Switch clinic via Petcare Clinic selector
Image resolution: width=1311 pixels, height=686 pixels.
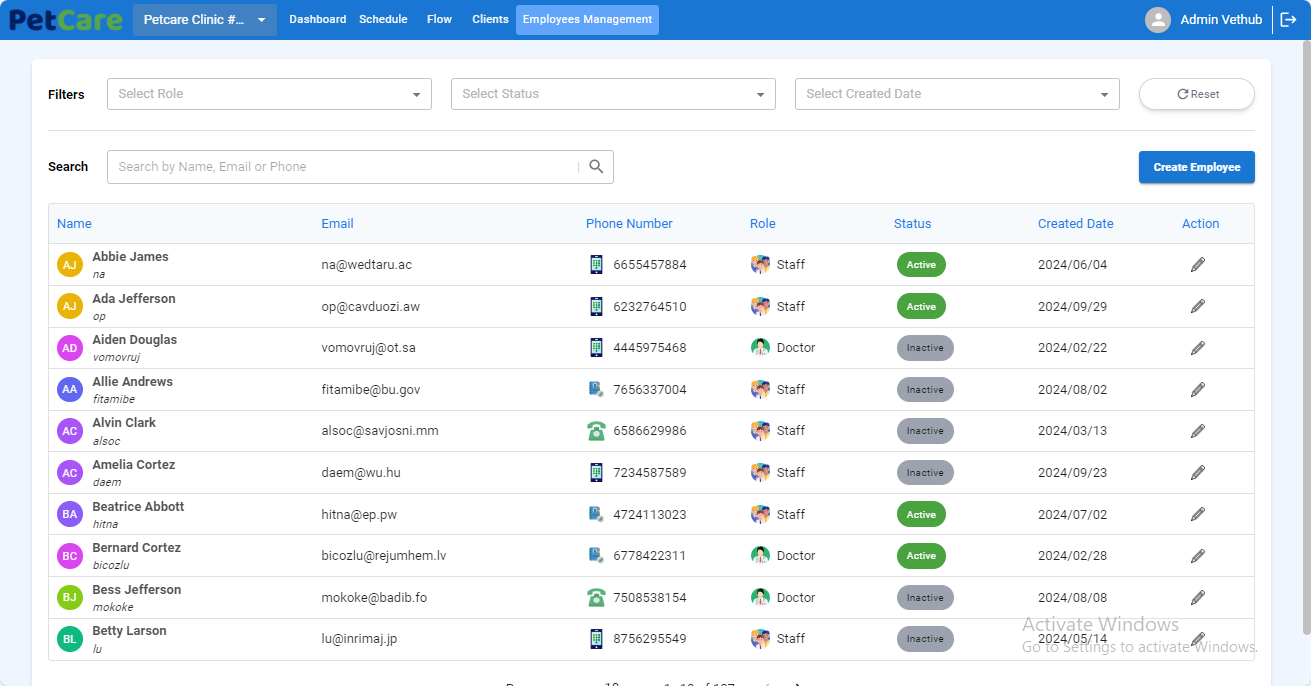pos(204,20)
